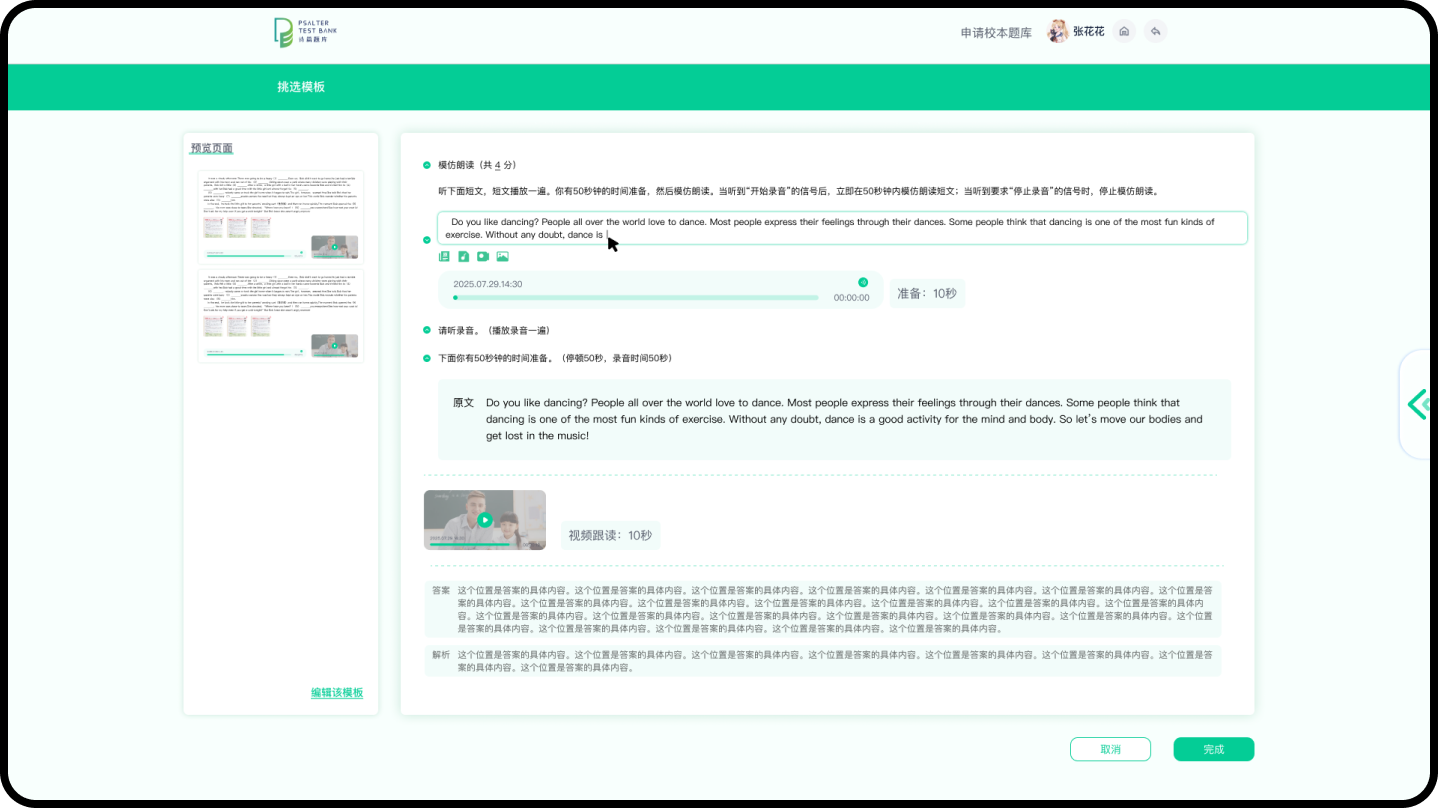Click the home icon in header
This screenshot has height=808, width=1438.
click(x=1124, y=32)
